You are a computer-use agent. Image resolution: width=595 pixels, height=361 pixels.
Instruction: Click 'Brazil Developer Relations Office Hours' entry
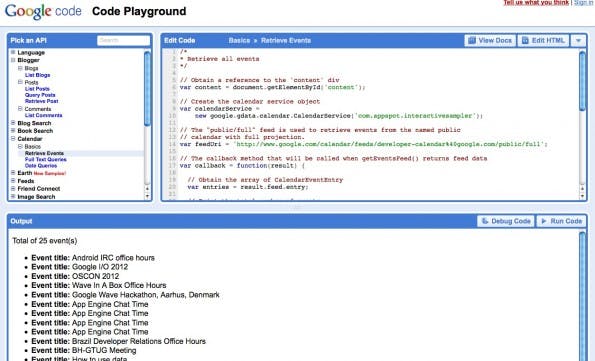(139, 341)
